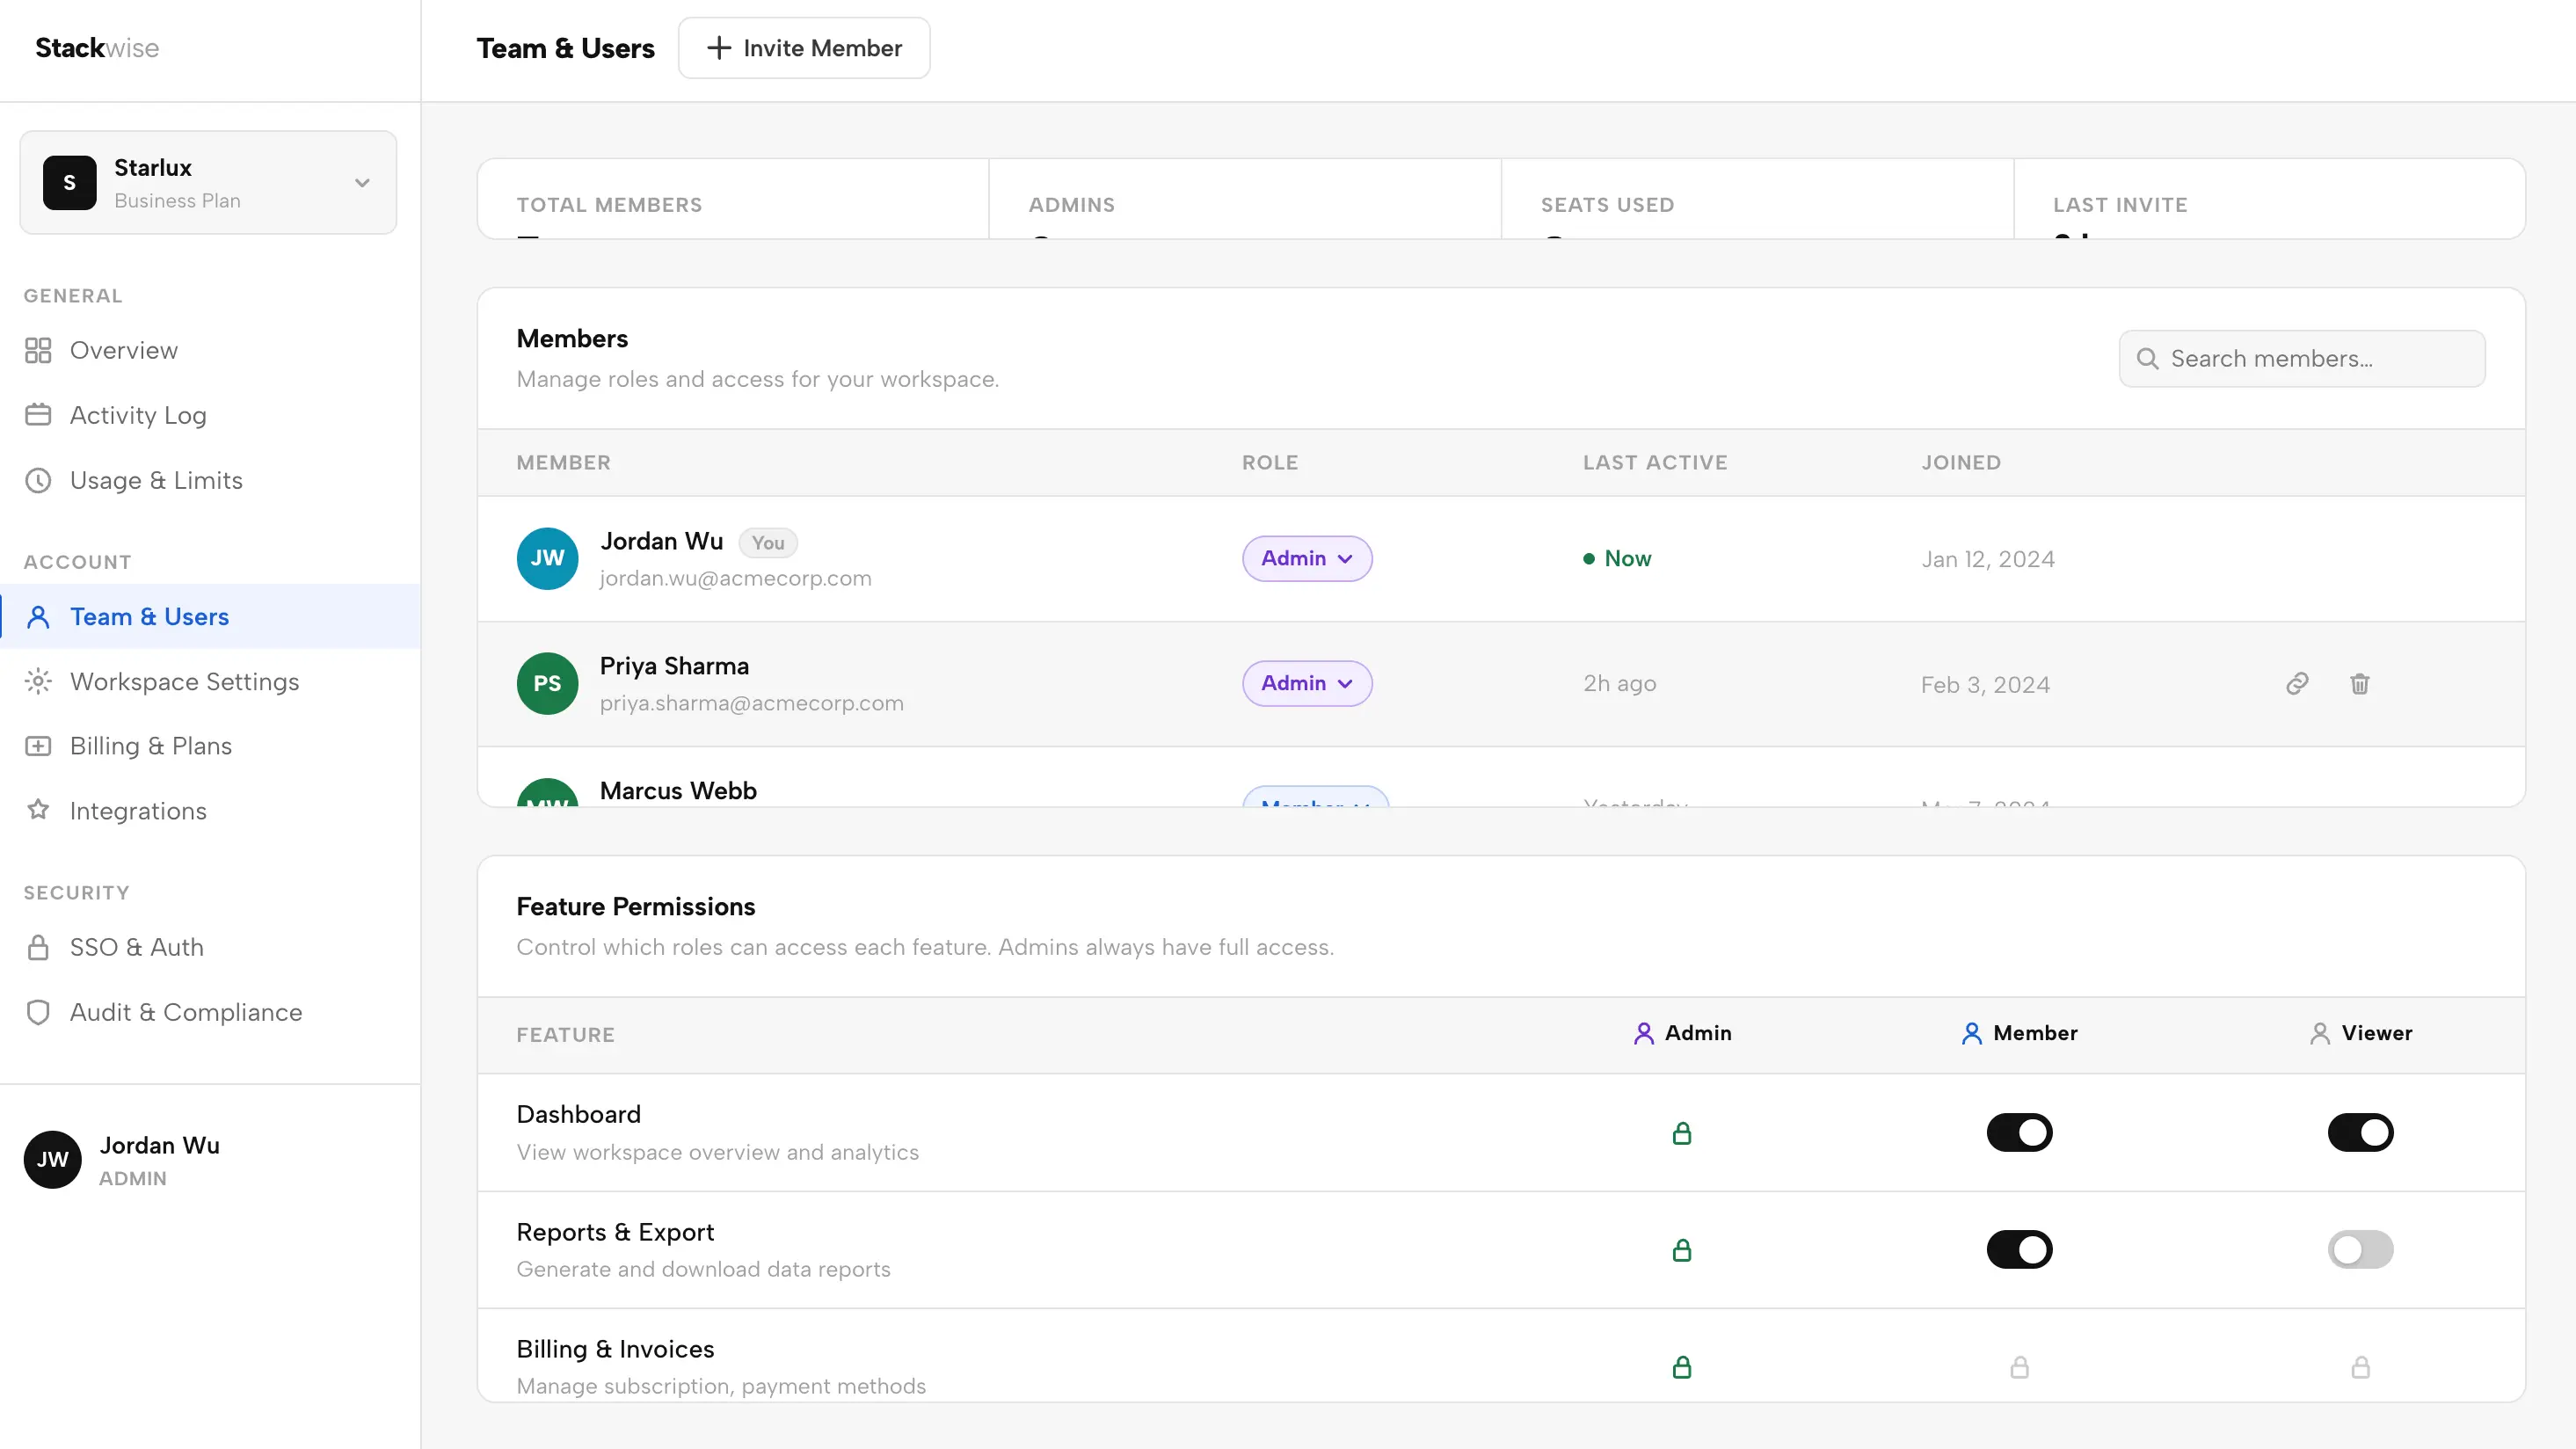Click Admin lock icon for Billing & Invoices

(1682, 1367)
